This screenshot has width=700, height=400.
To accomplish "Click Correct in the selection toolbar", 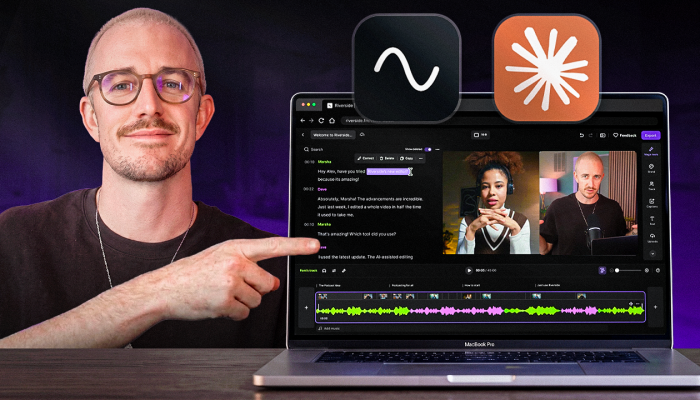I will (366, 158).
